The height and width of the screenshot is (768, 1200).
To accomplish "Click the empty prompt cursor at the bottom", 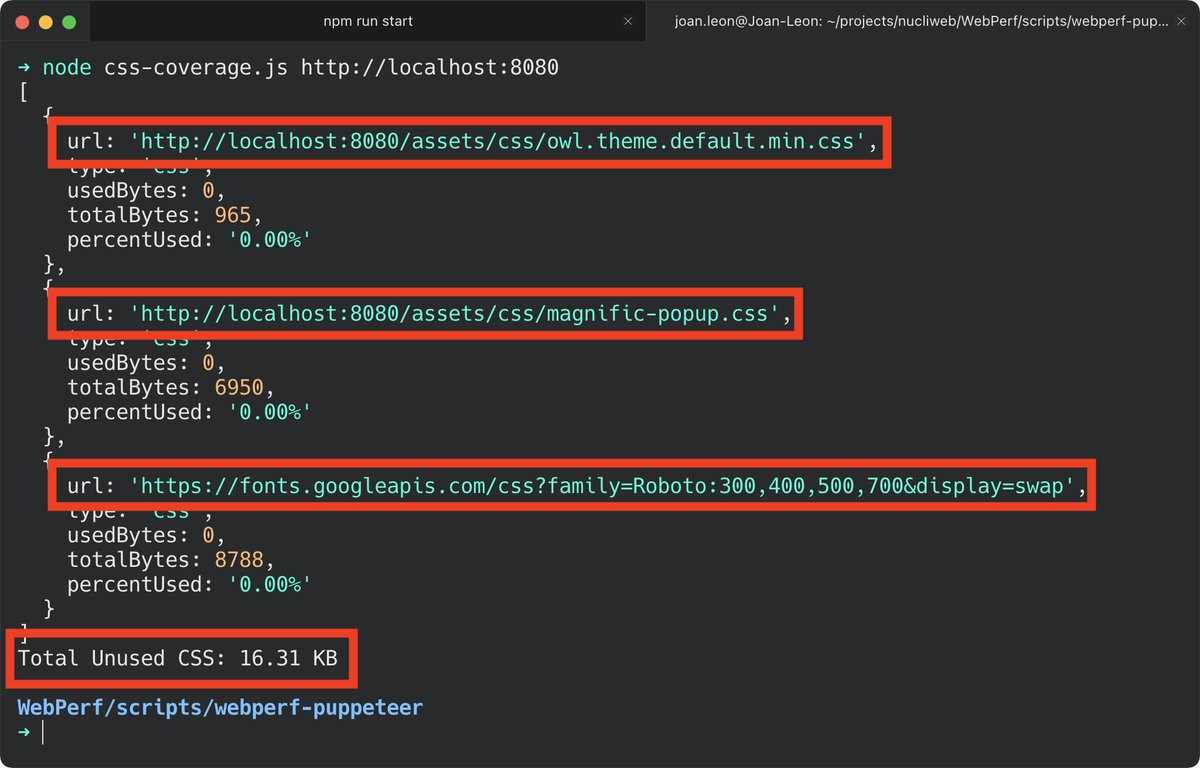I will pyautogui.click(x=43, y=733).
